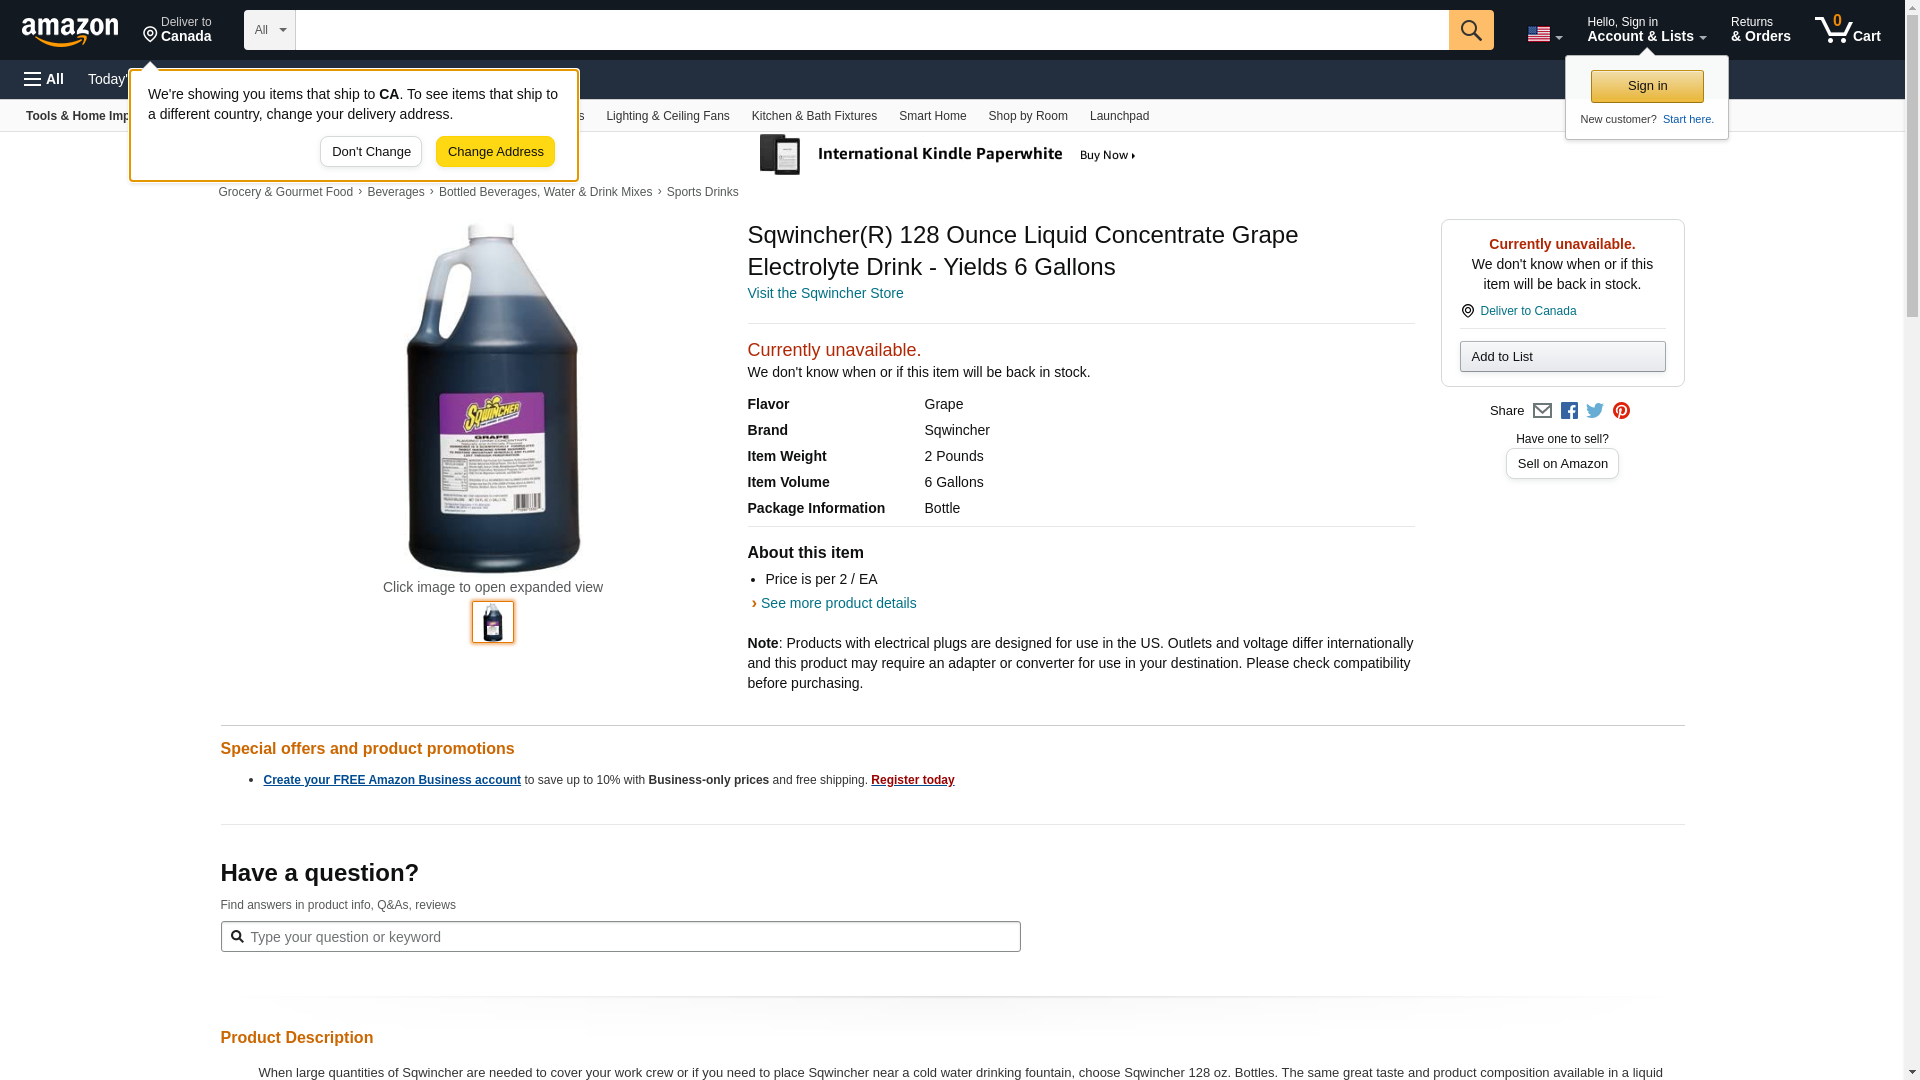Open the All hamburger menu
The image size is (1920, 1080).
pyautogui.click(x=44, y=79)
